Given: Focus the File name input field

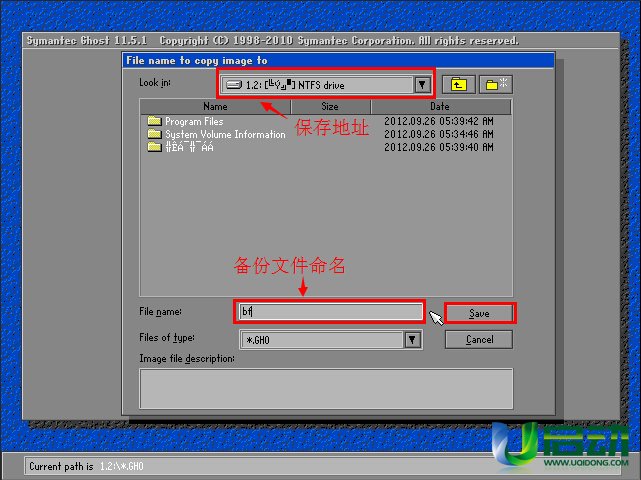Looking at the screenshot, I should coord(331,312).
